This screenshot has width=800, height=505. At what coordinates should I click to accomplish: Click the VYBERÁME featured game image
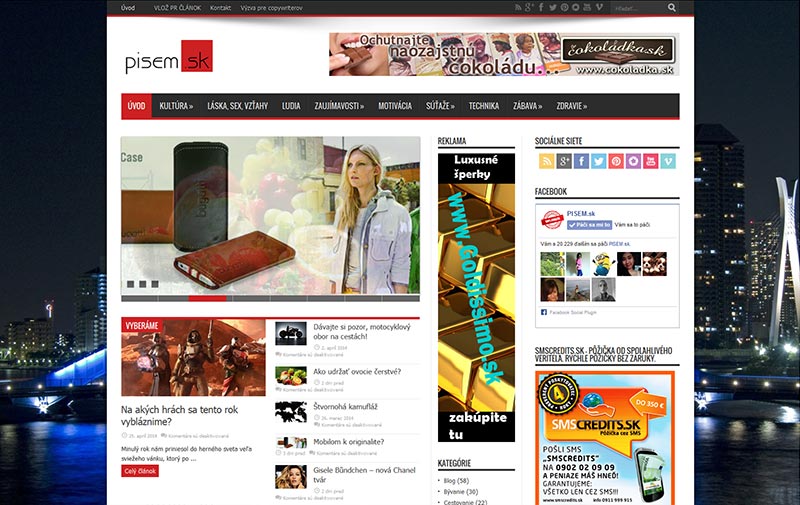point(193,357)
